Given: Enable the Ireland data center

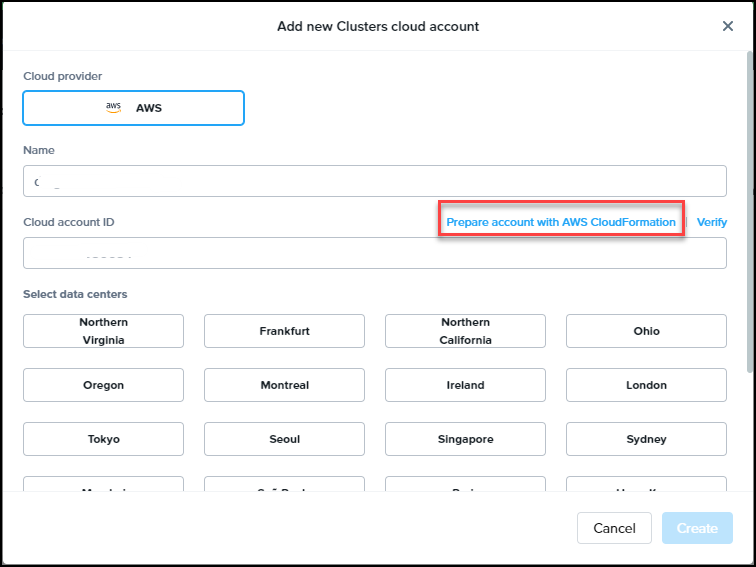Looking at the screenshot, I should click(x=465, y=385).
